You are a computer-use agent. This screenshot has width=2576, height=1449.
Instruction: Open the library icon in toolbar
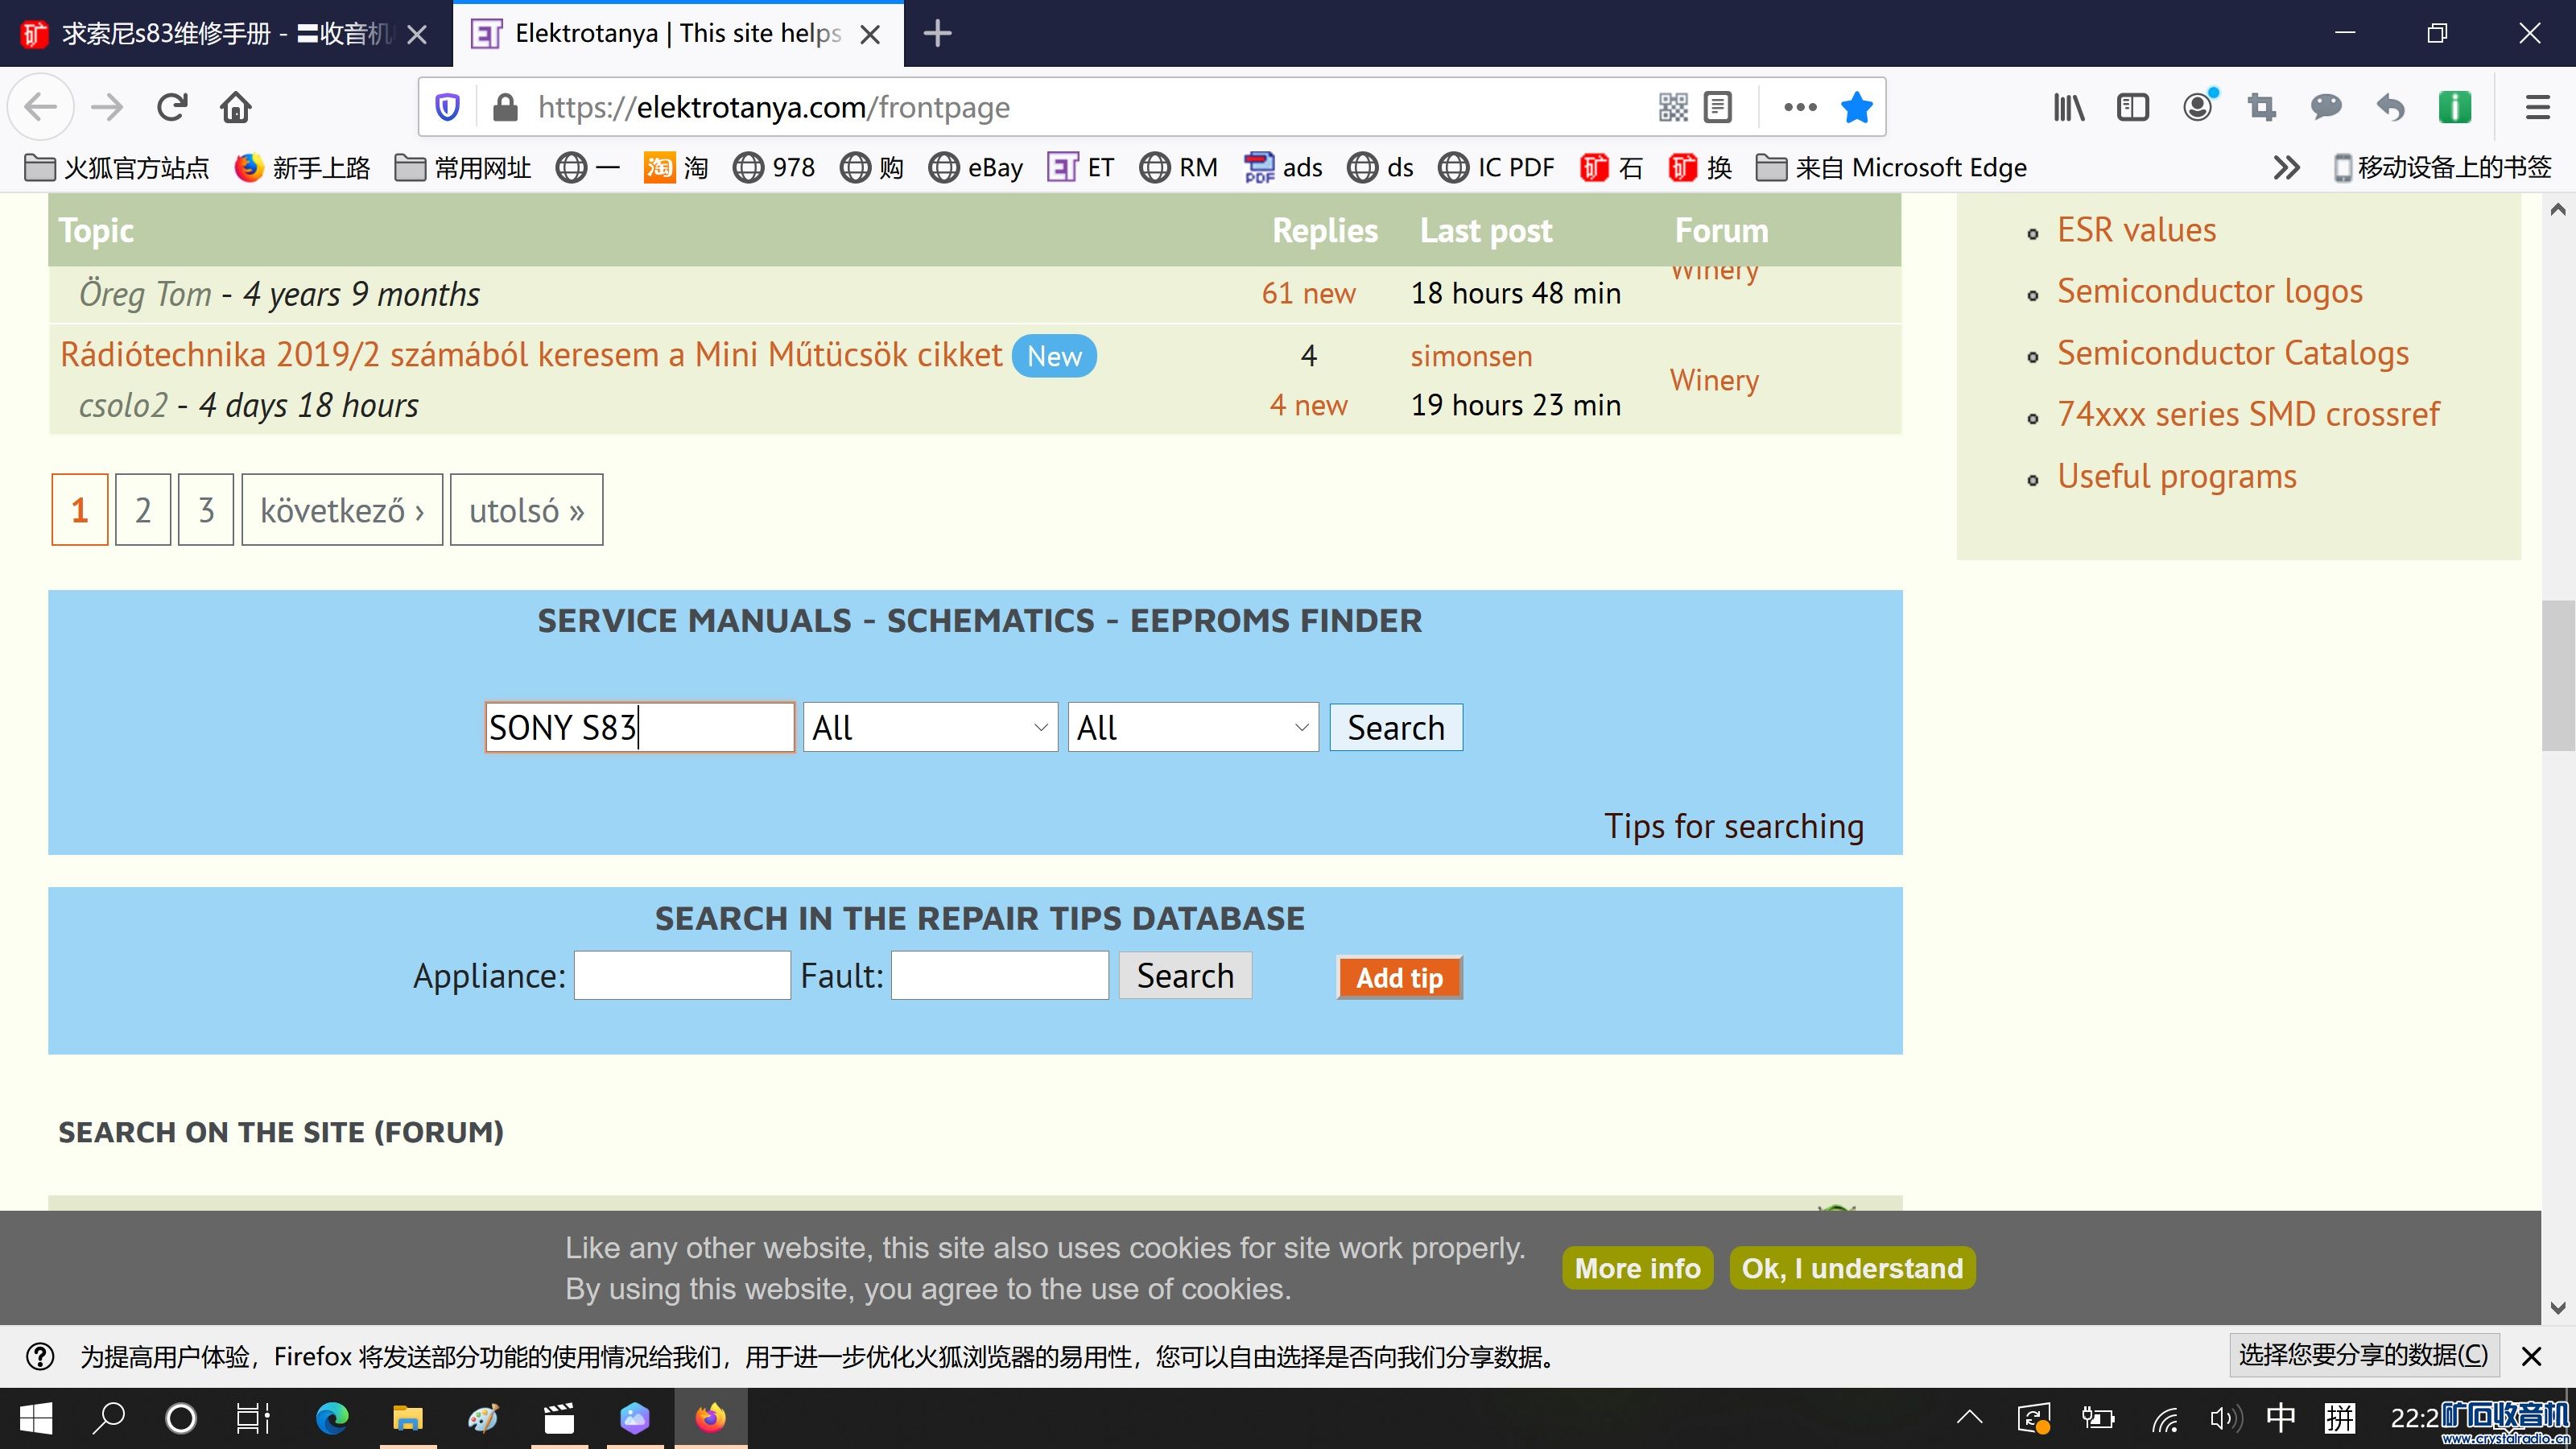pyautogui.click(x=2068, y=107)
